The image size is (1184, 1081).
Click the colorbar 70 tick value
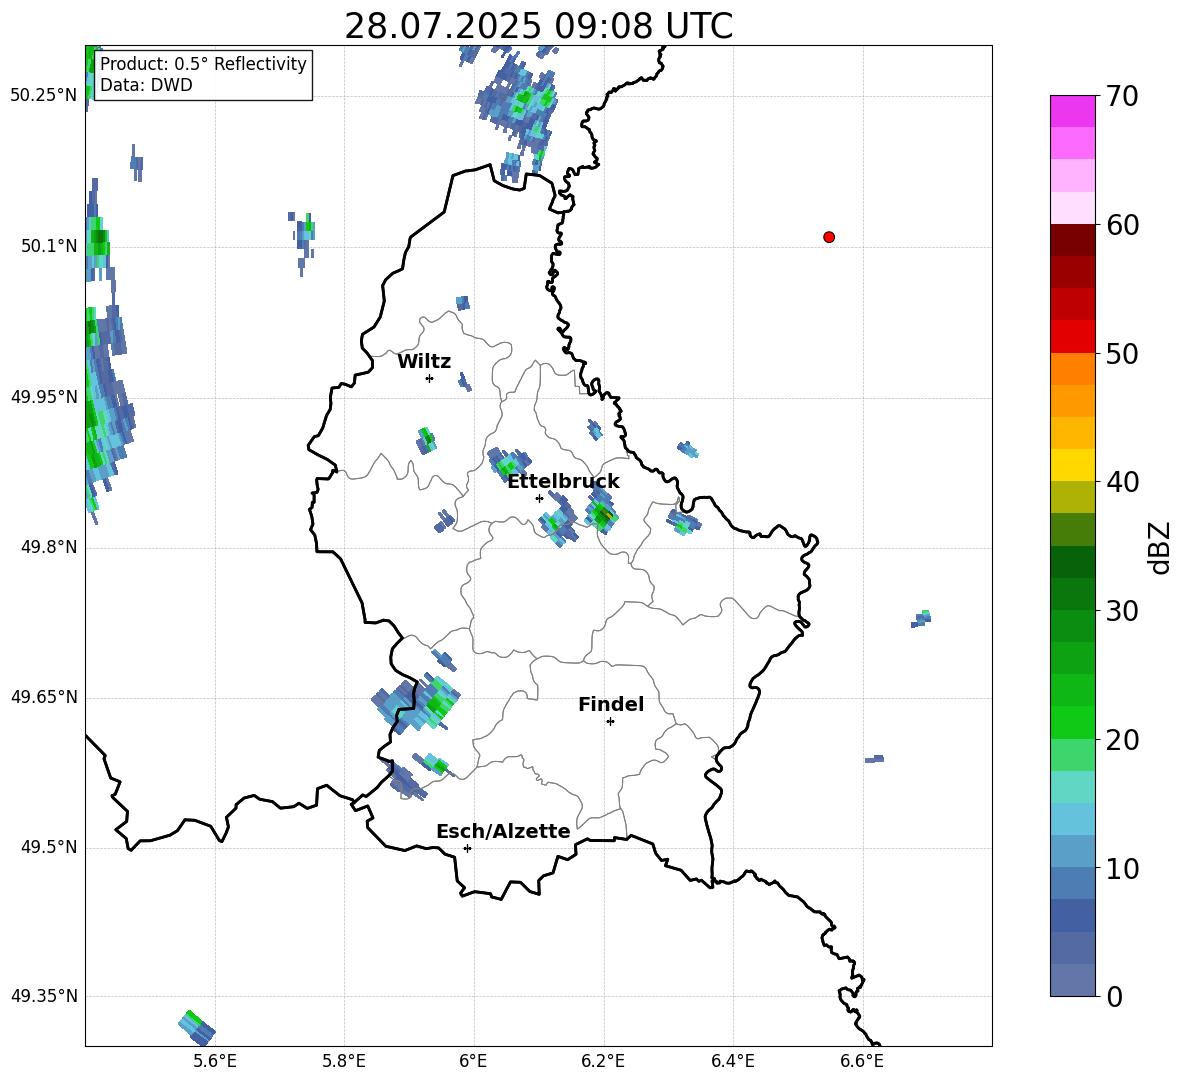[x=1122, y=97]
